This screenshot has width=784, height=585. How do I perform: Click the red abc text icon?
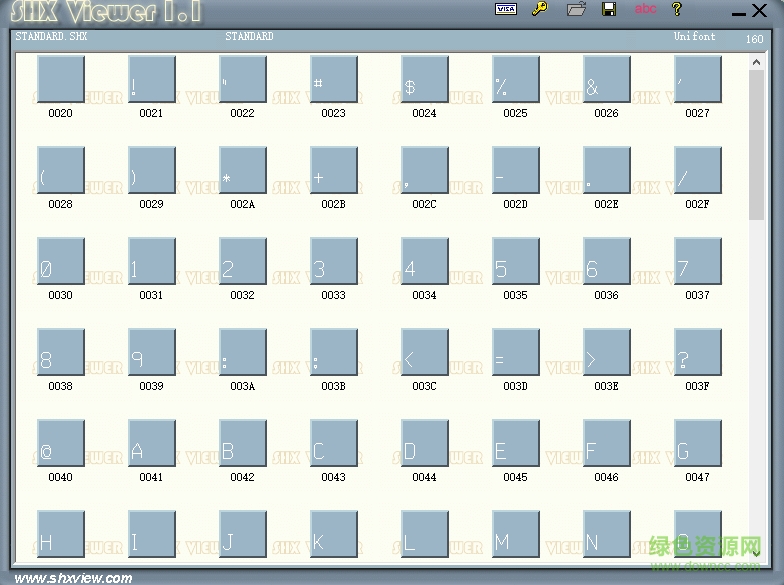pyautogui.click(x=646, y=9)
